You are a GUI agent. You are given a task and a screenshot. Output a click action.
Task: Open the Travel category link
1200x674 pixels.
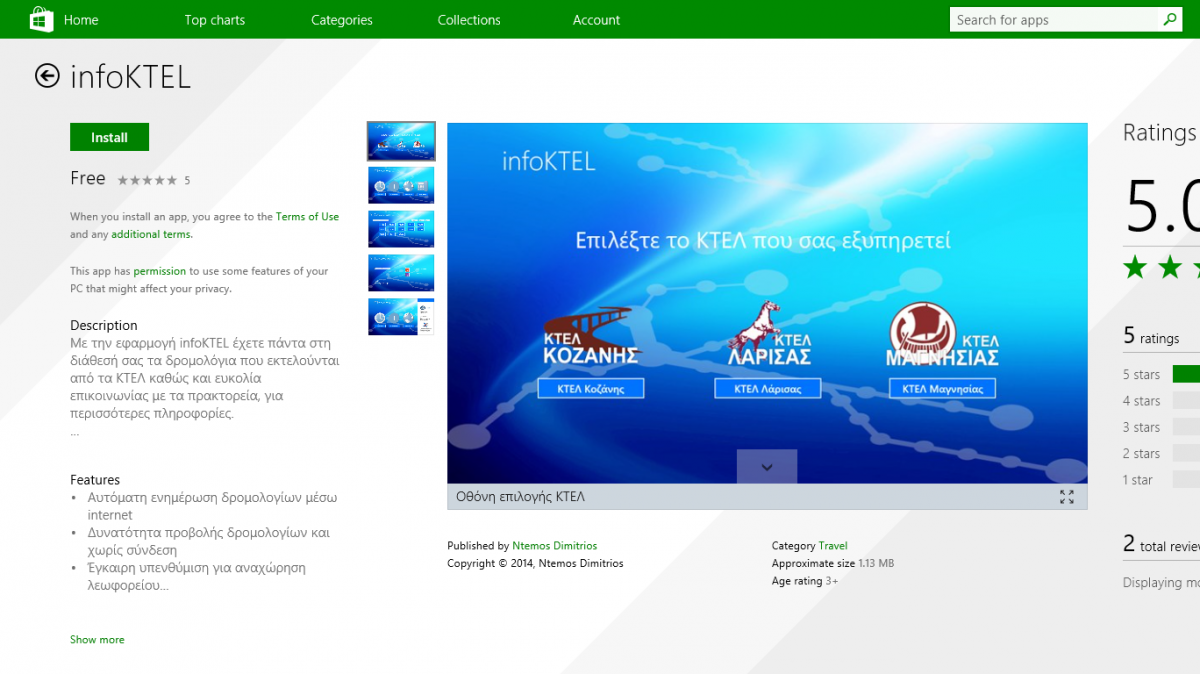[x=833, y=546]
